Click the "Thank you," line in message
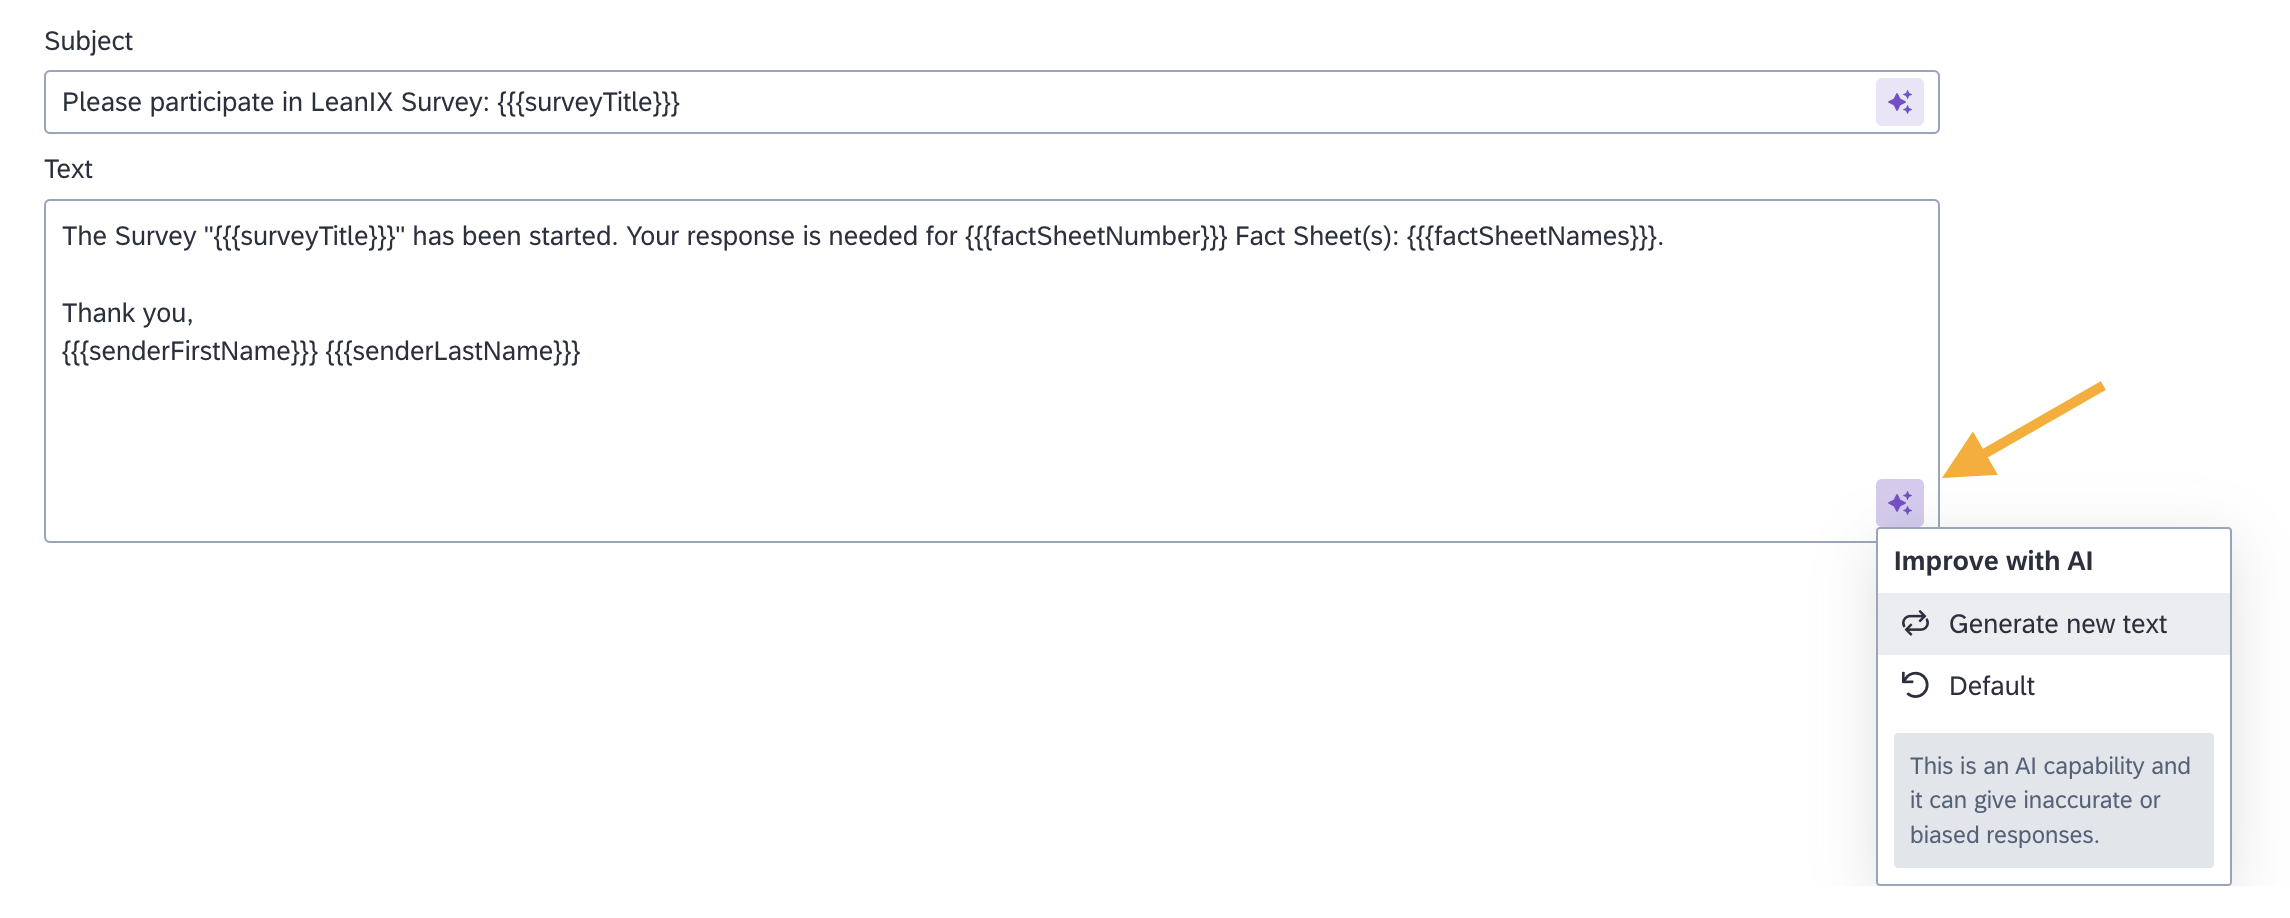The height and width of the screenshot is (918, 2290). coord(128,313)
